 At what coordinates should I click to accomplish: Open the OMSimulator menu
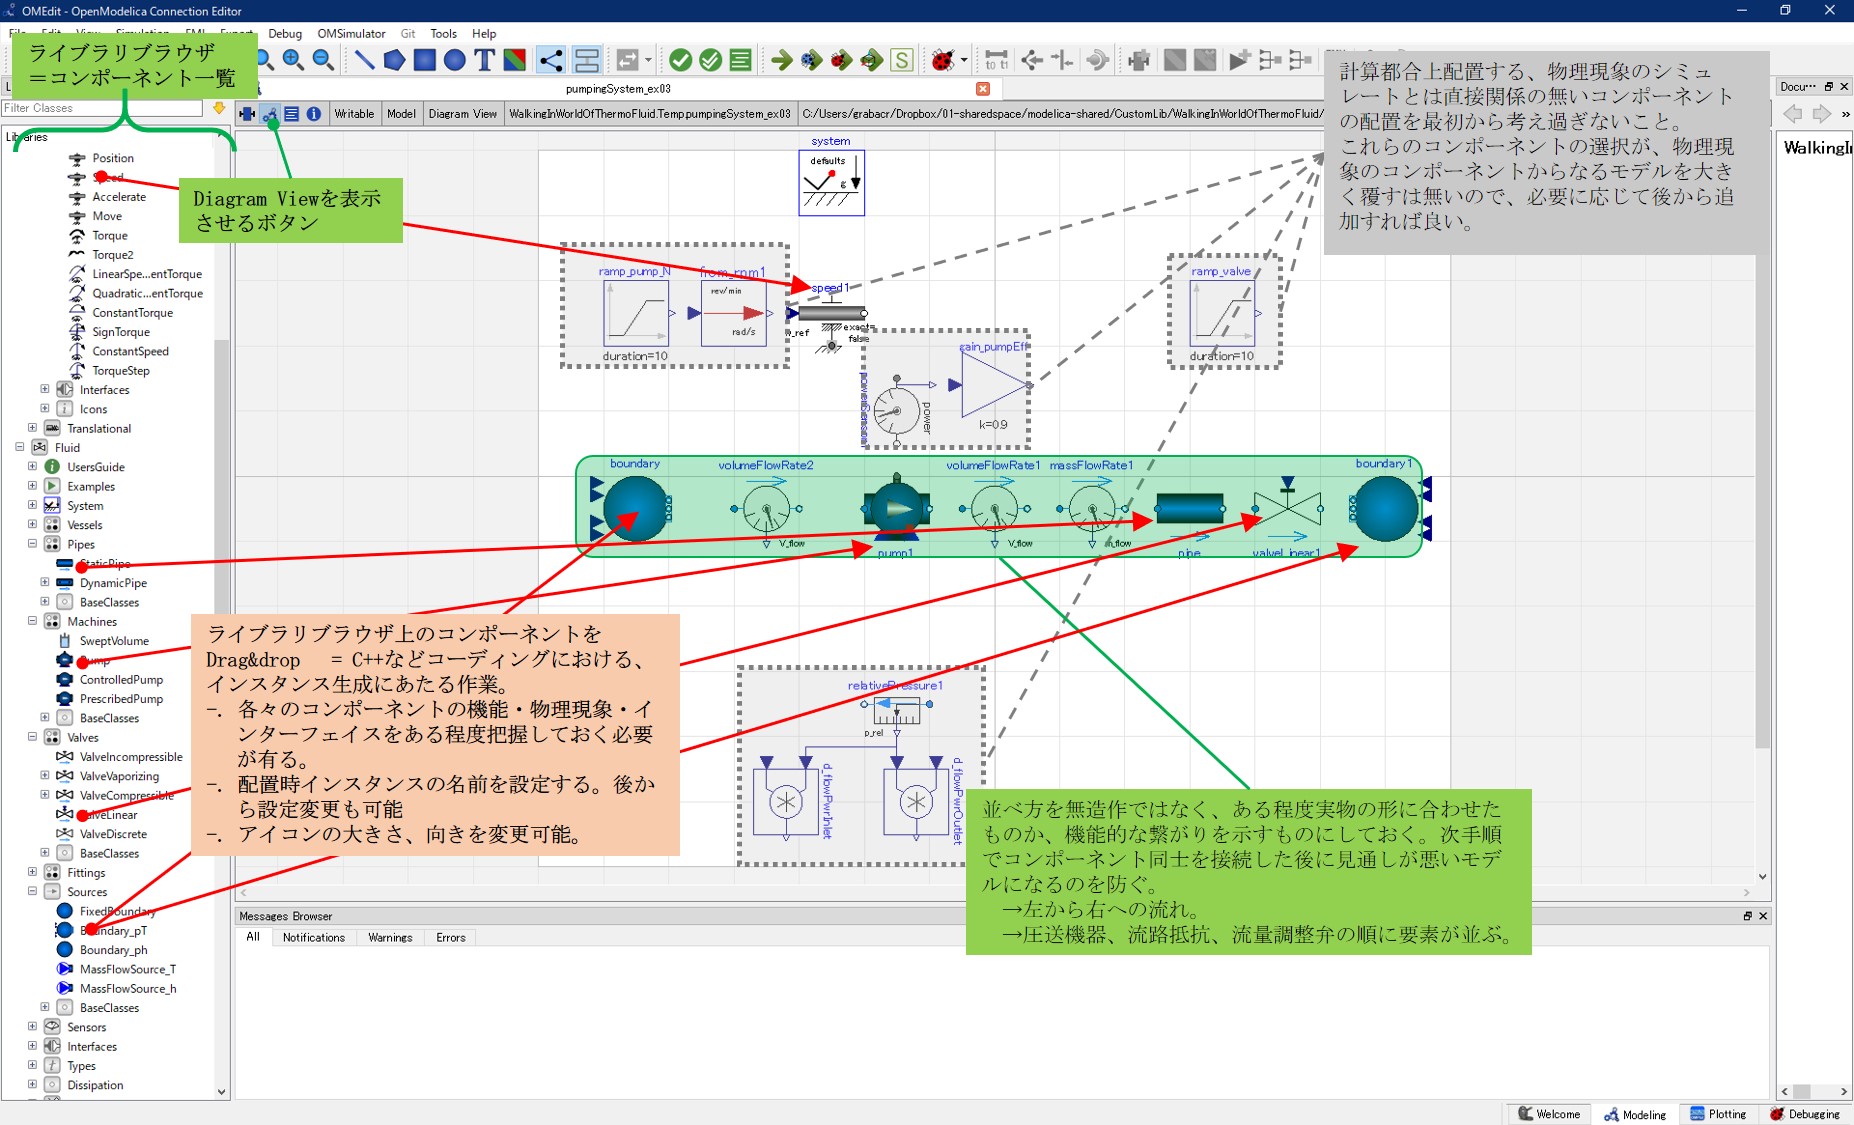tap(351, 34)
